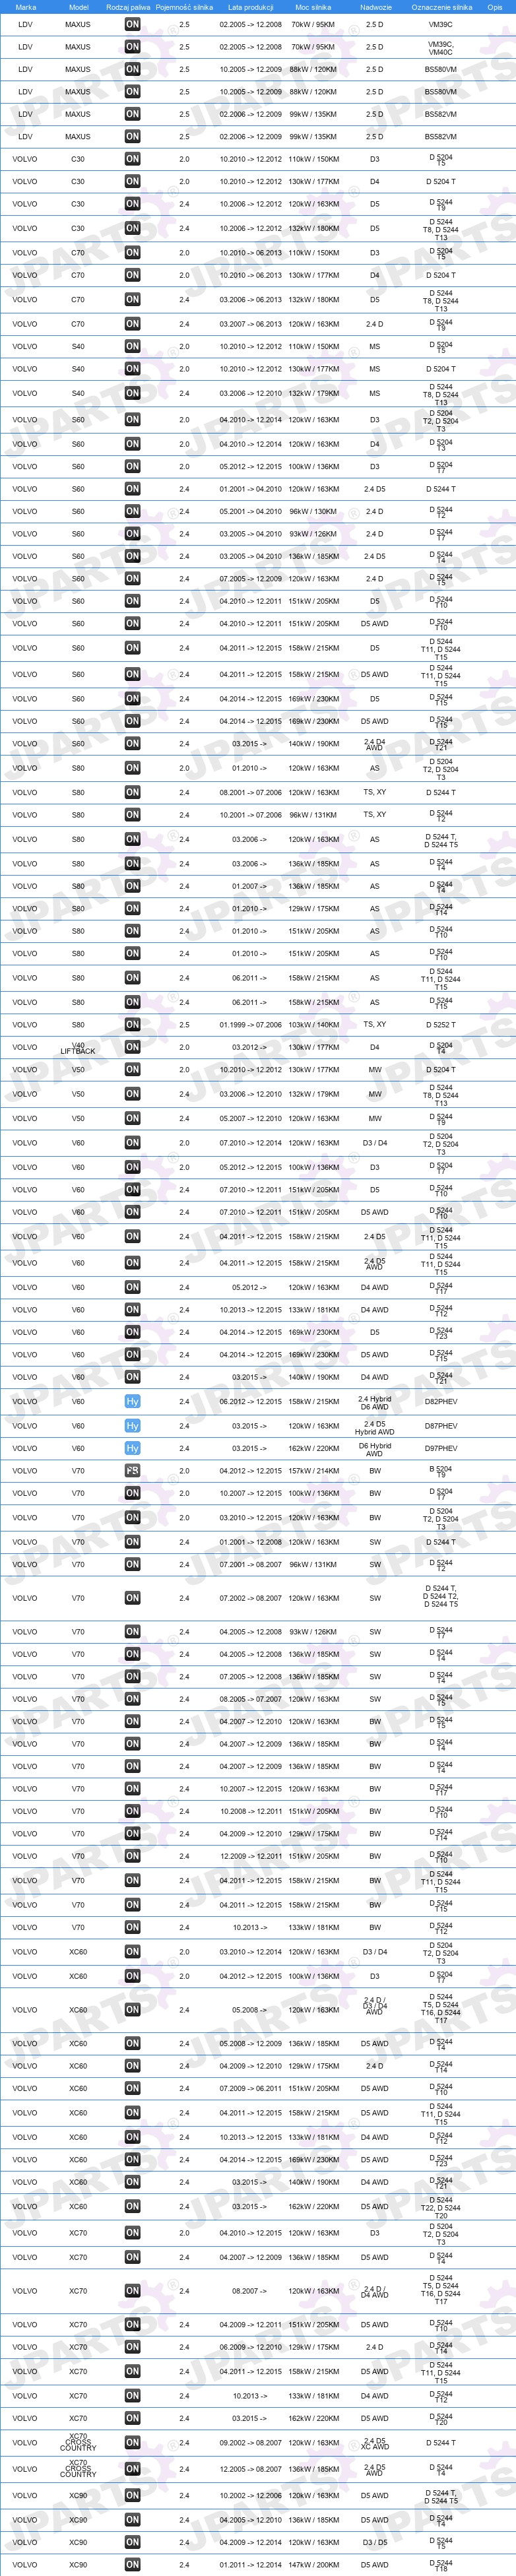The image size is (516, 2576).
Task: Click the '01.1999 -> 07.2006' production years cell
Action: [250, 1025]
